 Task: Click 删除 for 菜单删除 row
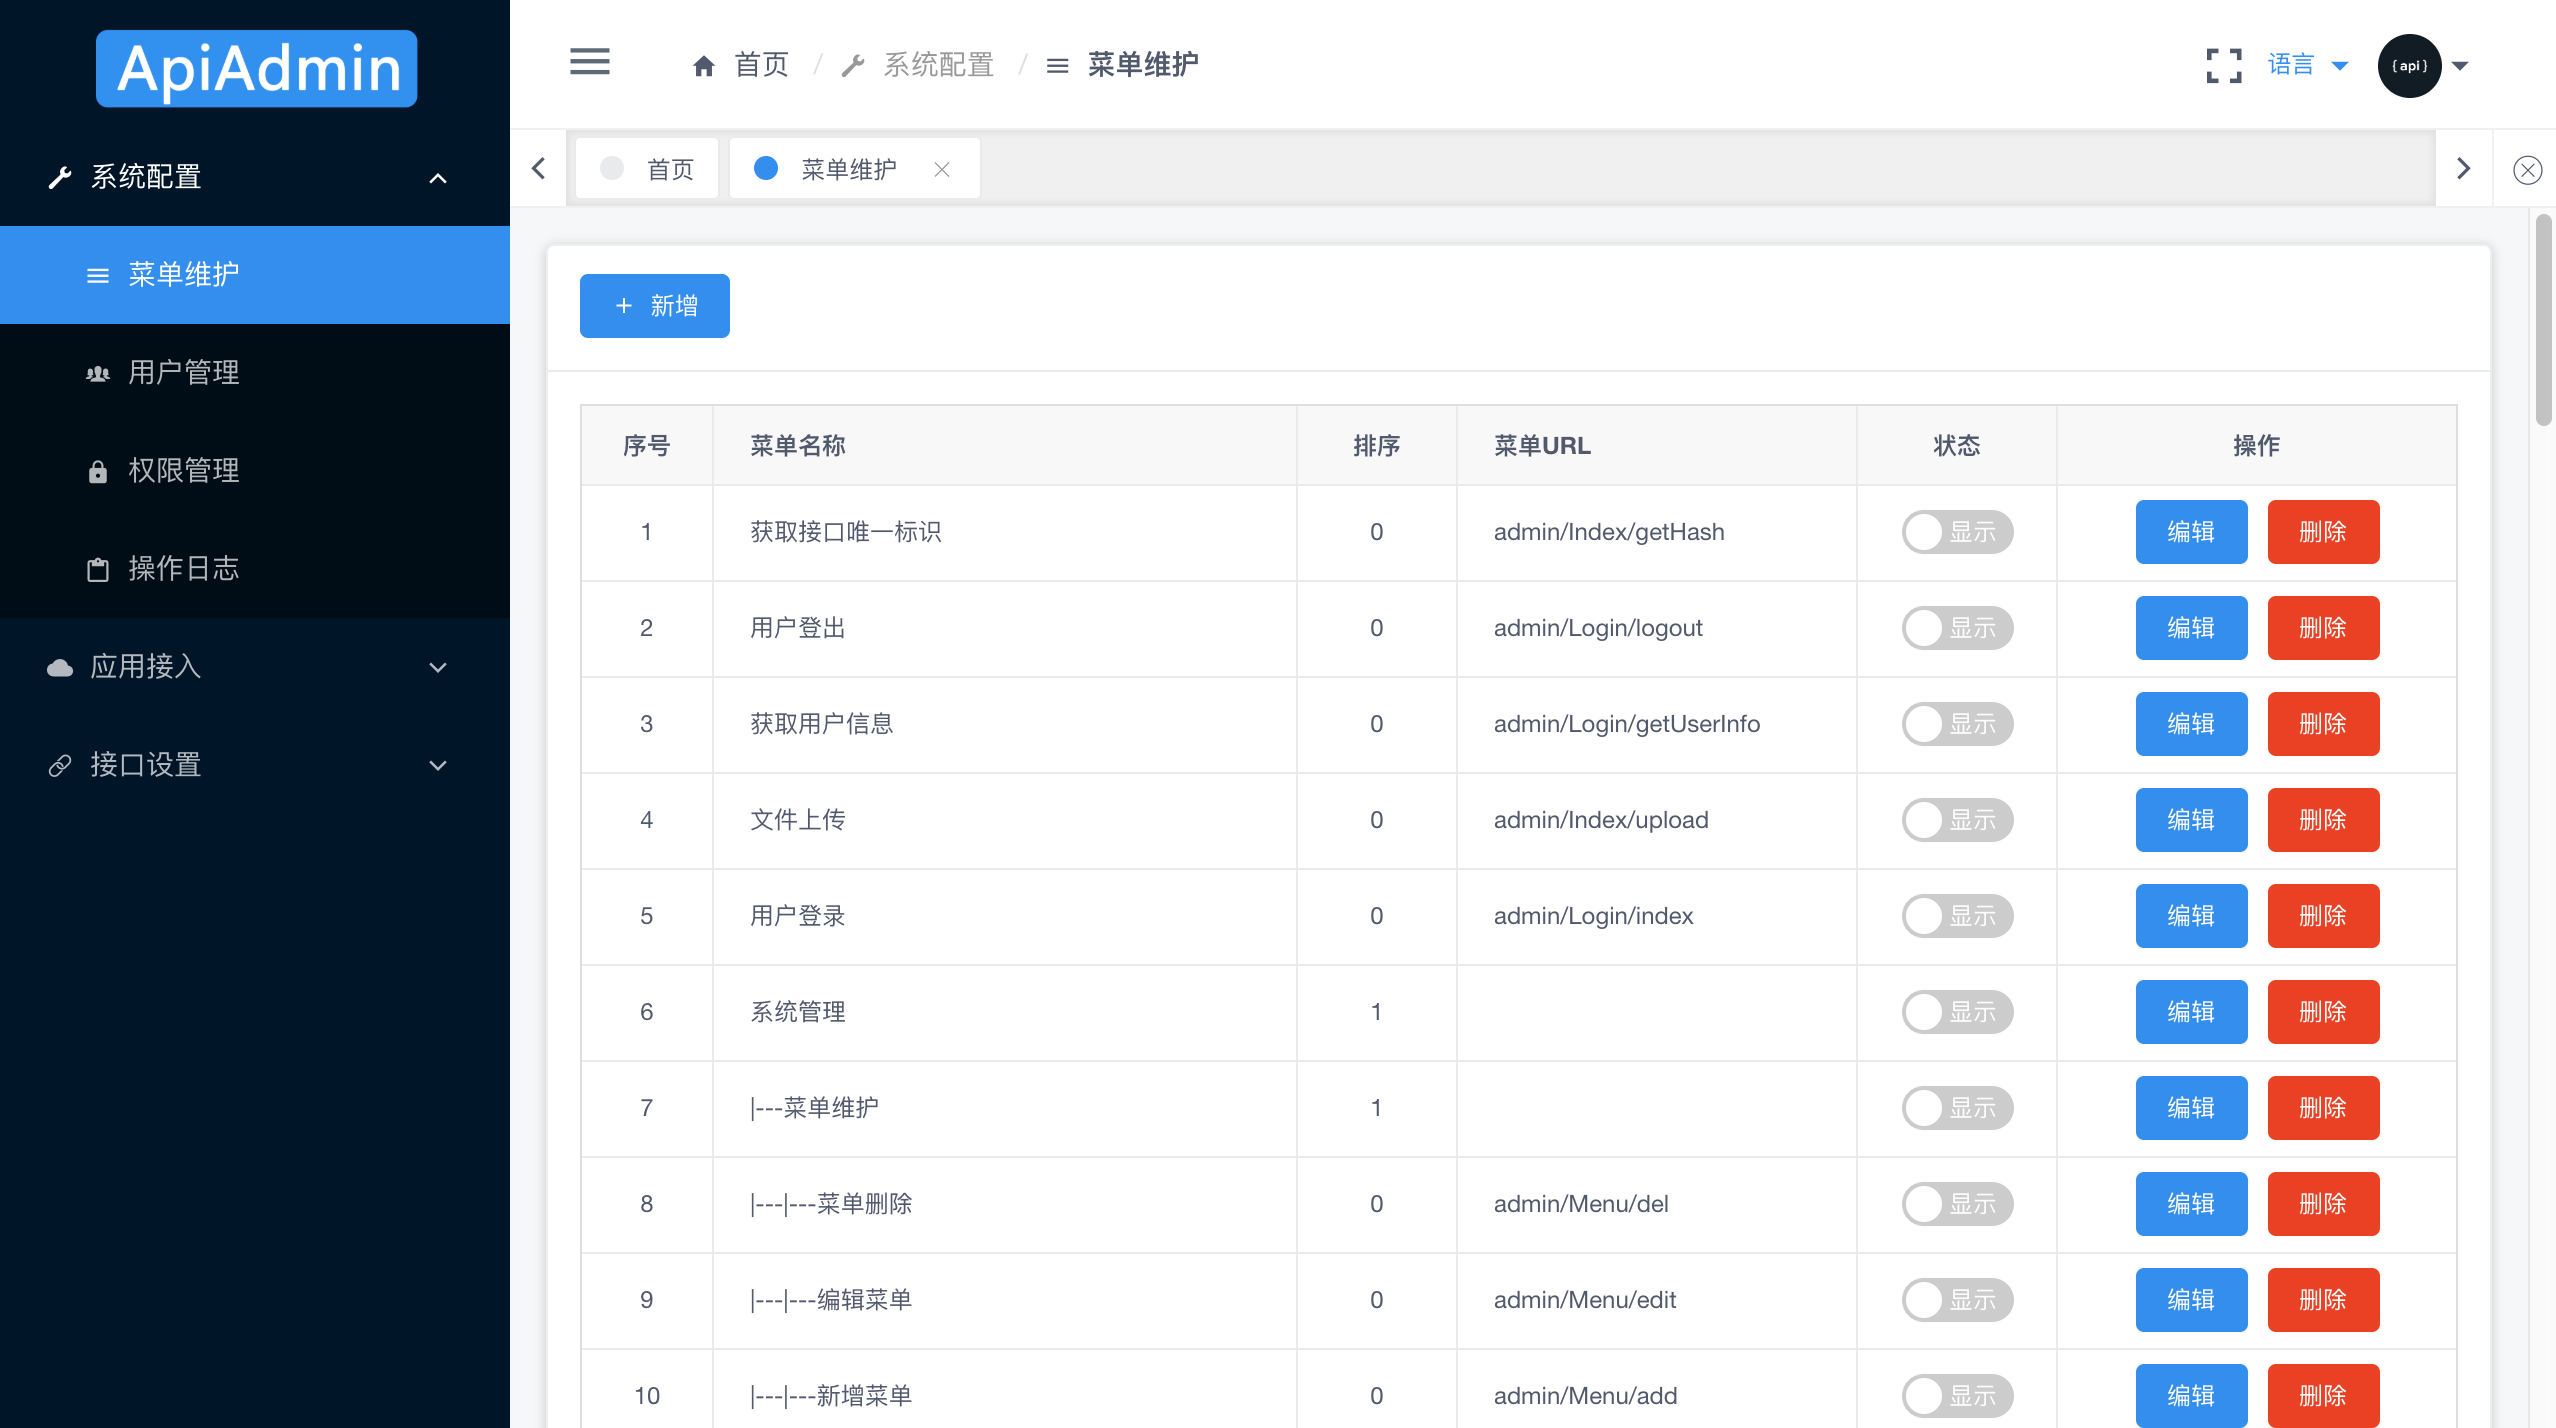click(x=2324, y=1204)
